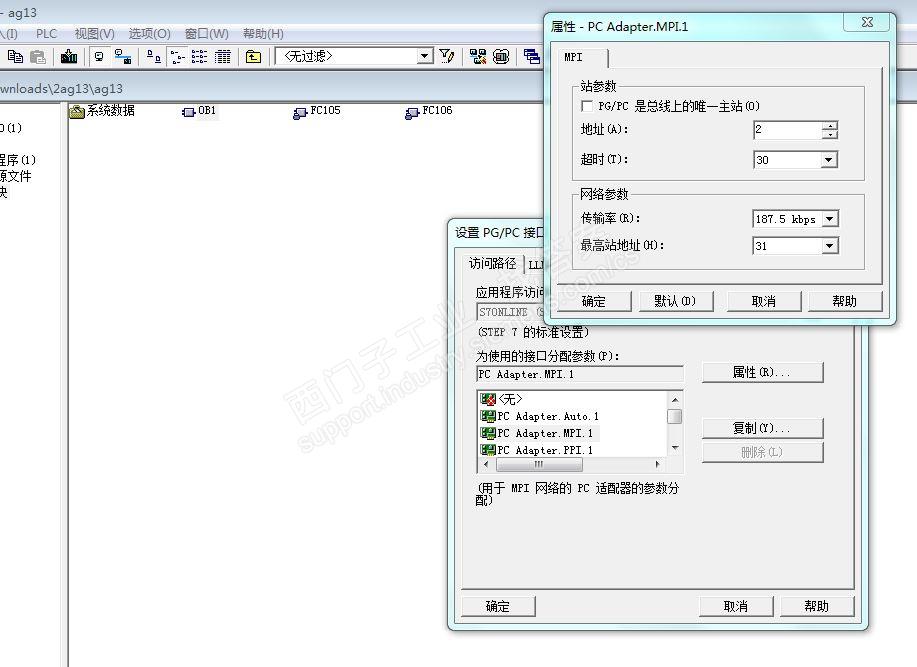This screenshot has width=917, height=667.
Task: Click the interface list scroll-right arrow
Action: tap(657, 465)
